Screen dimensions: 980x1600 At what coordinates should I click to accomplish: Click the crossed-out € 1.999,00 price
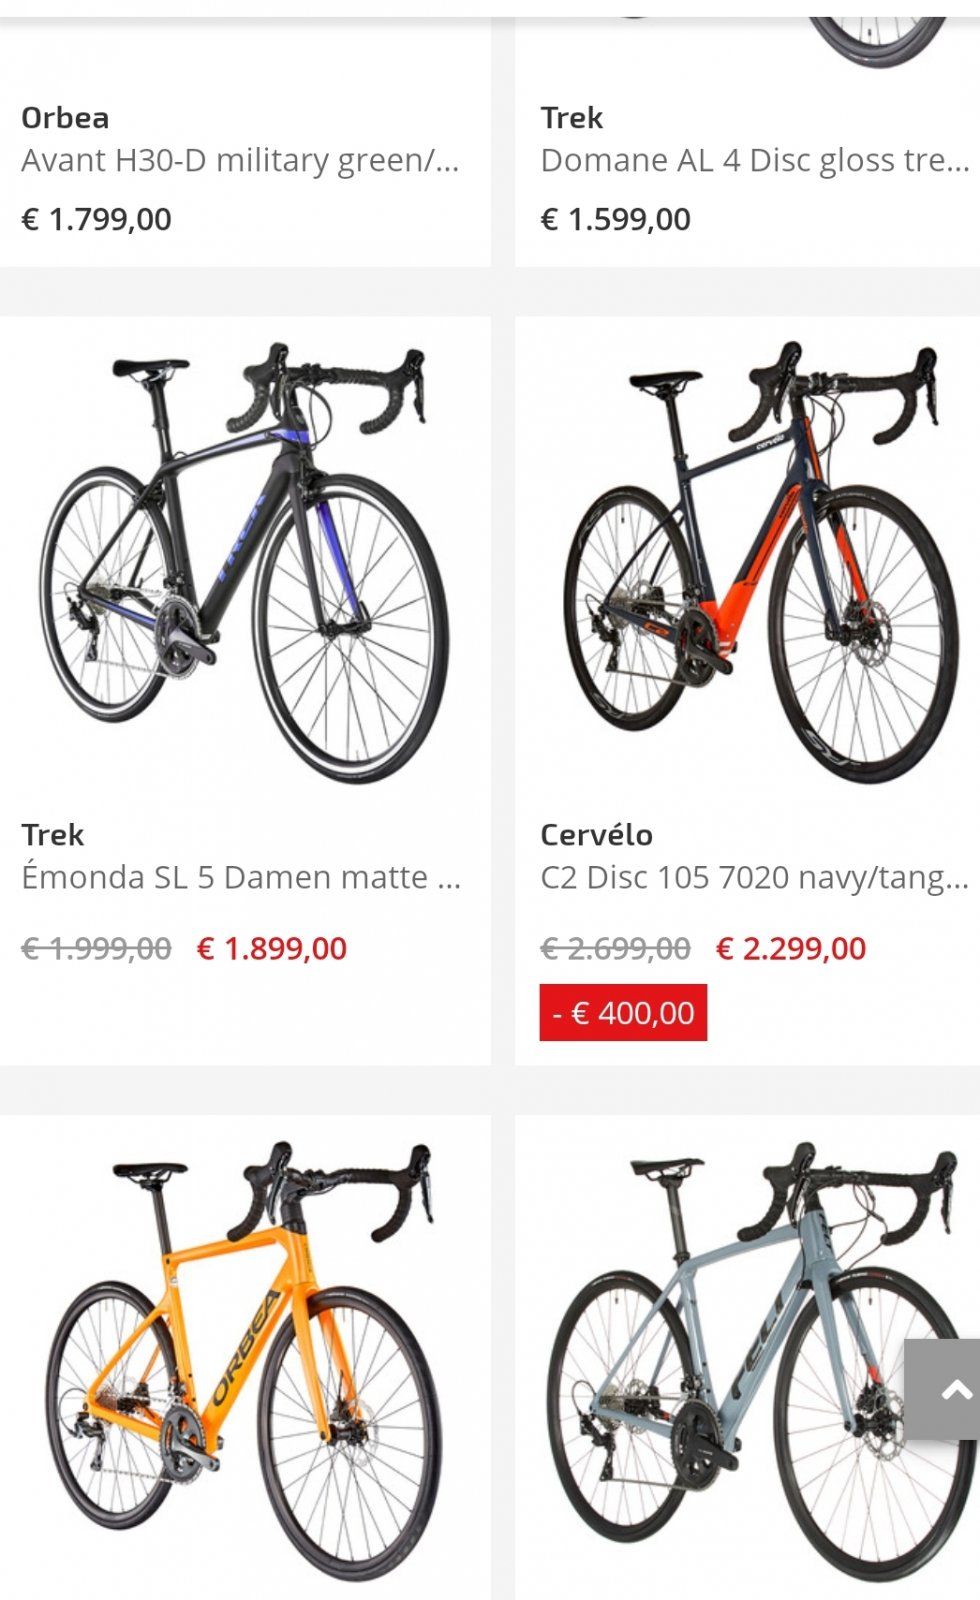[96, 948]
